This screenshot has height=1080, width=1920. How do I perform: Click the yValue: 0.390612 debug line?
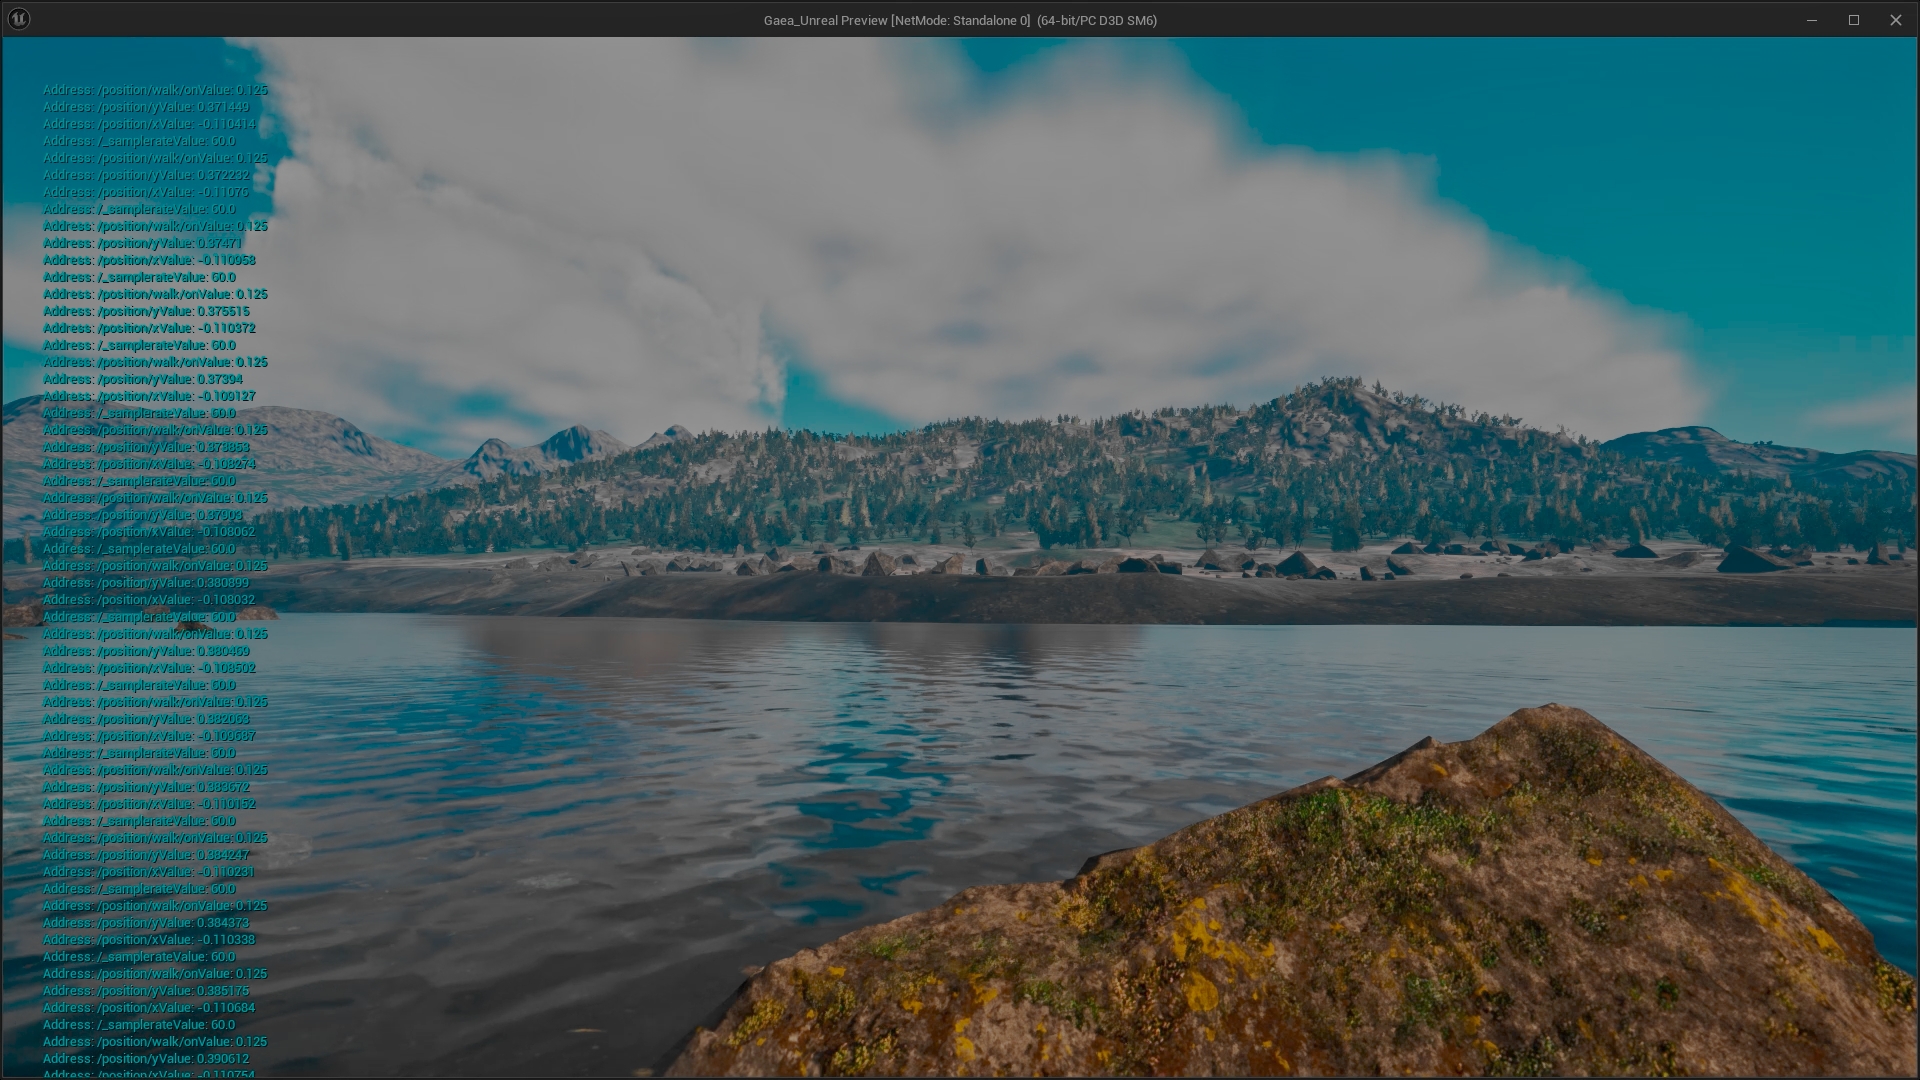(x=146, y=1059)
